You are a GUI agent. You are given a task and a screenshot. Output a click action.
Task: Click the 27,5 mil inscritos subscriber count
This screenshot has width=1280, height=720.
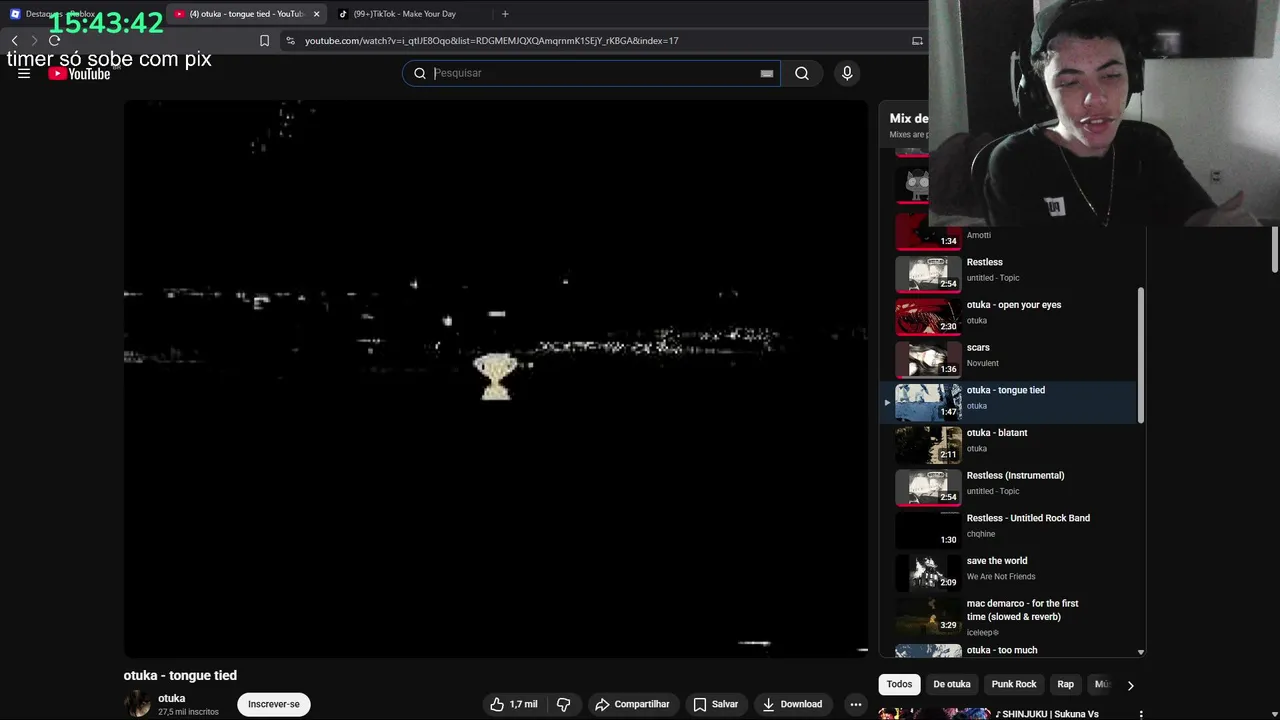188,712
